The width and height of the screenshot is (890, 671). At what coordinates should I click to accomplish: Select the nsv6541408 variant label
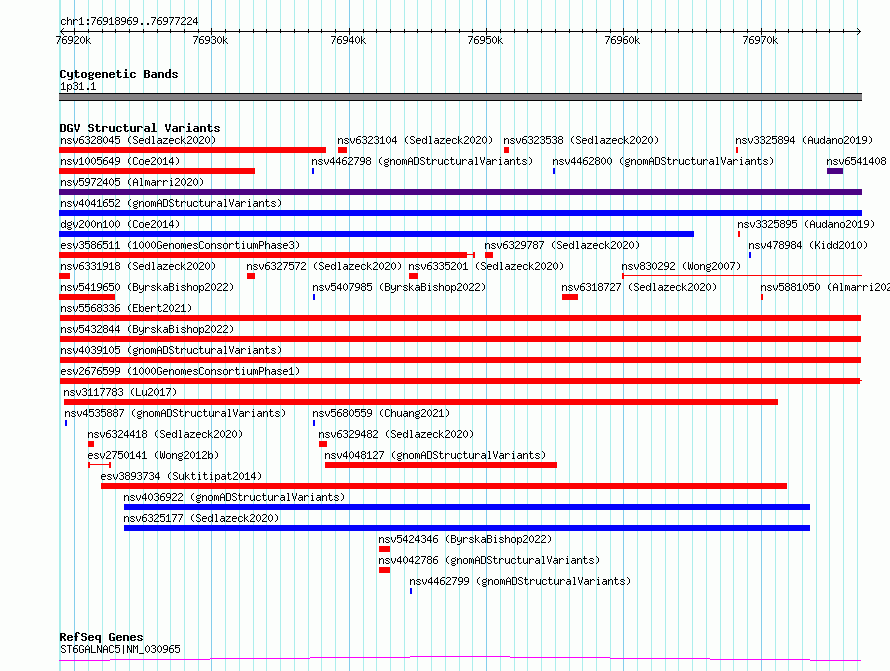[856, 161]
